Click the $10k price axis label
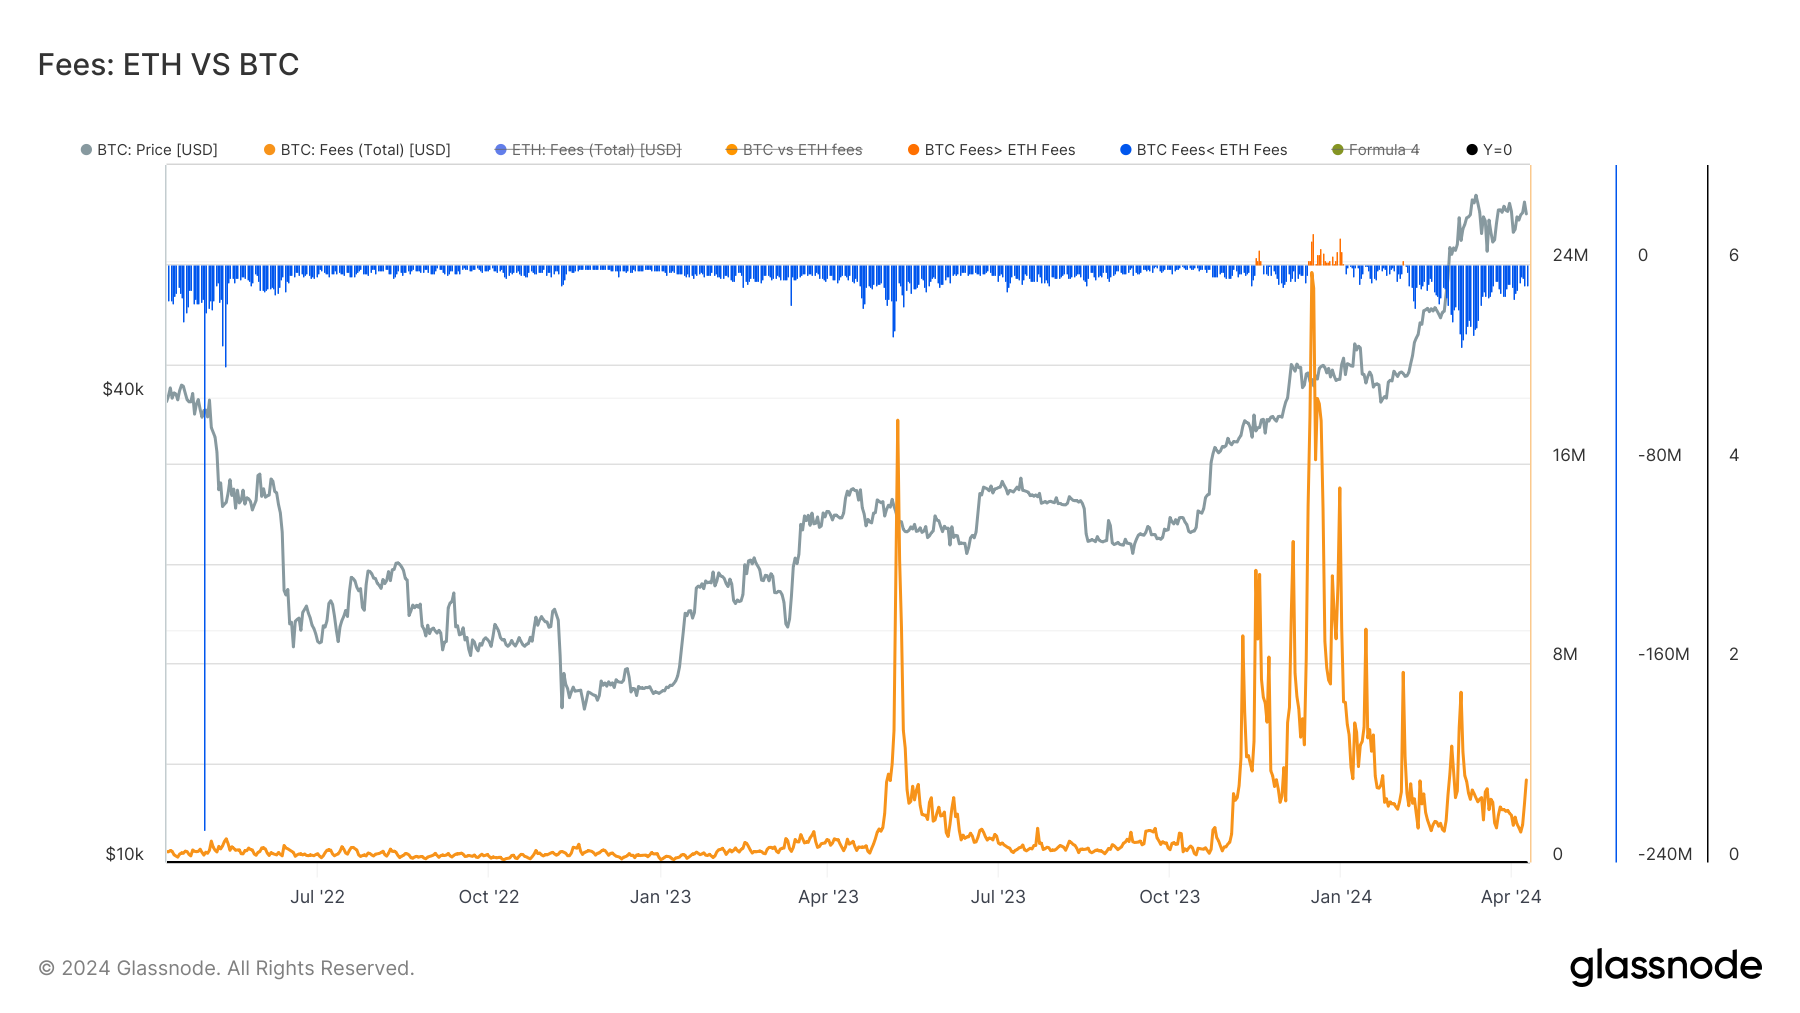Image resolution: width=1800 pixels, height=1013 pixels. click(x=124, y=854)
